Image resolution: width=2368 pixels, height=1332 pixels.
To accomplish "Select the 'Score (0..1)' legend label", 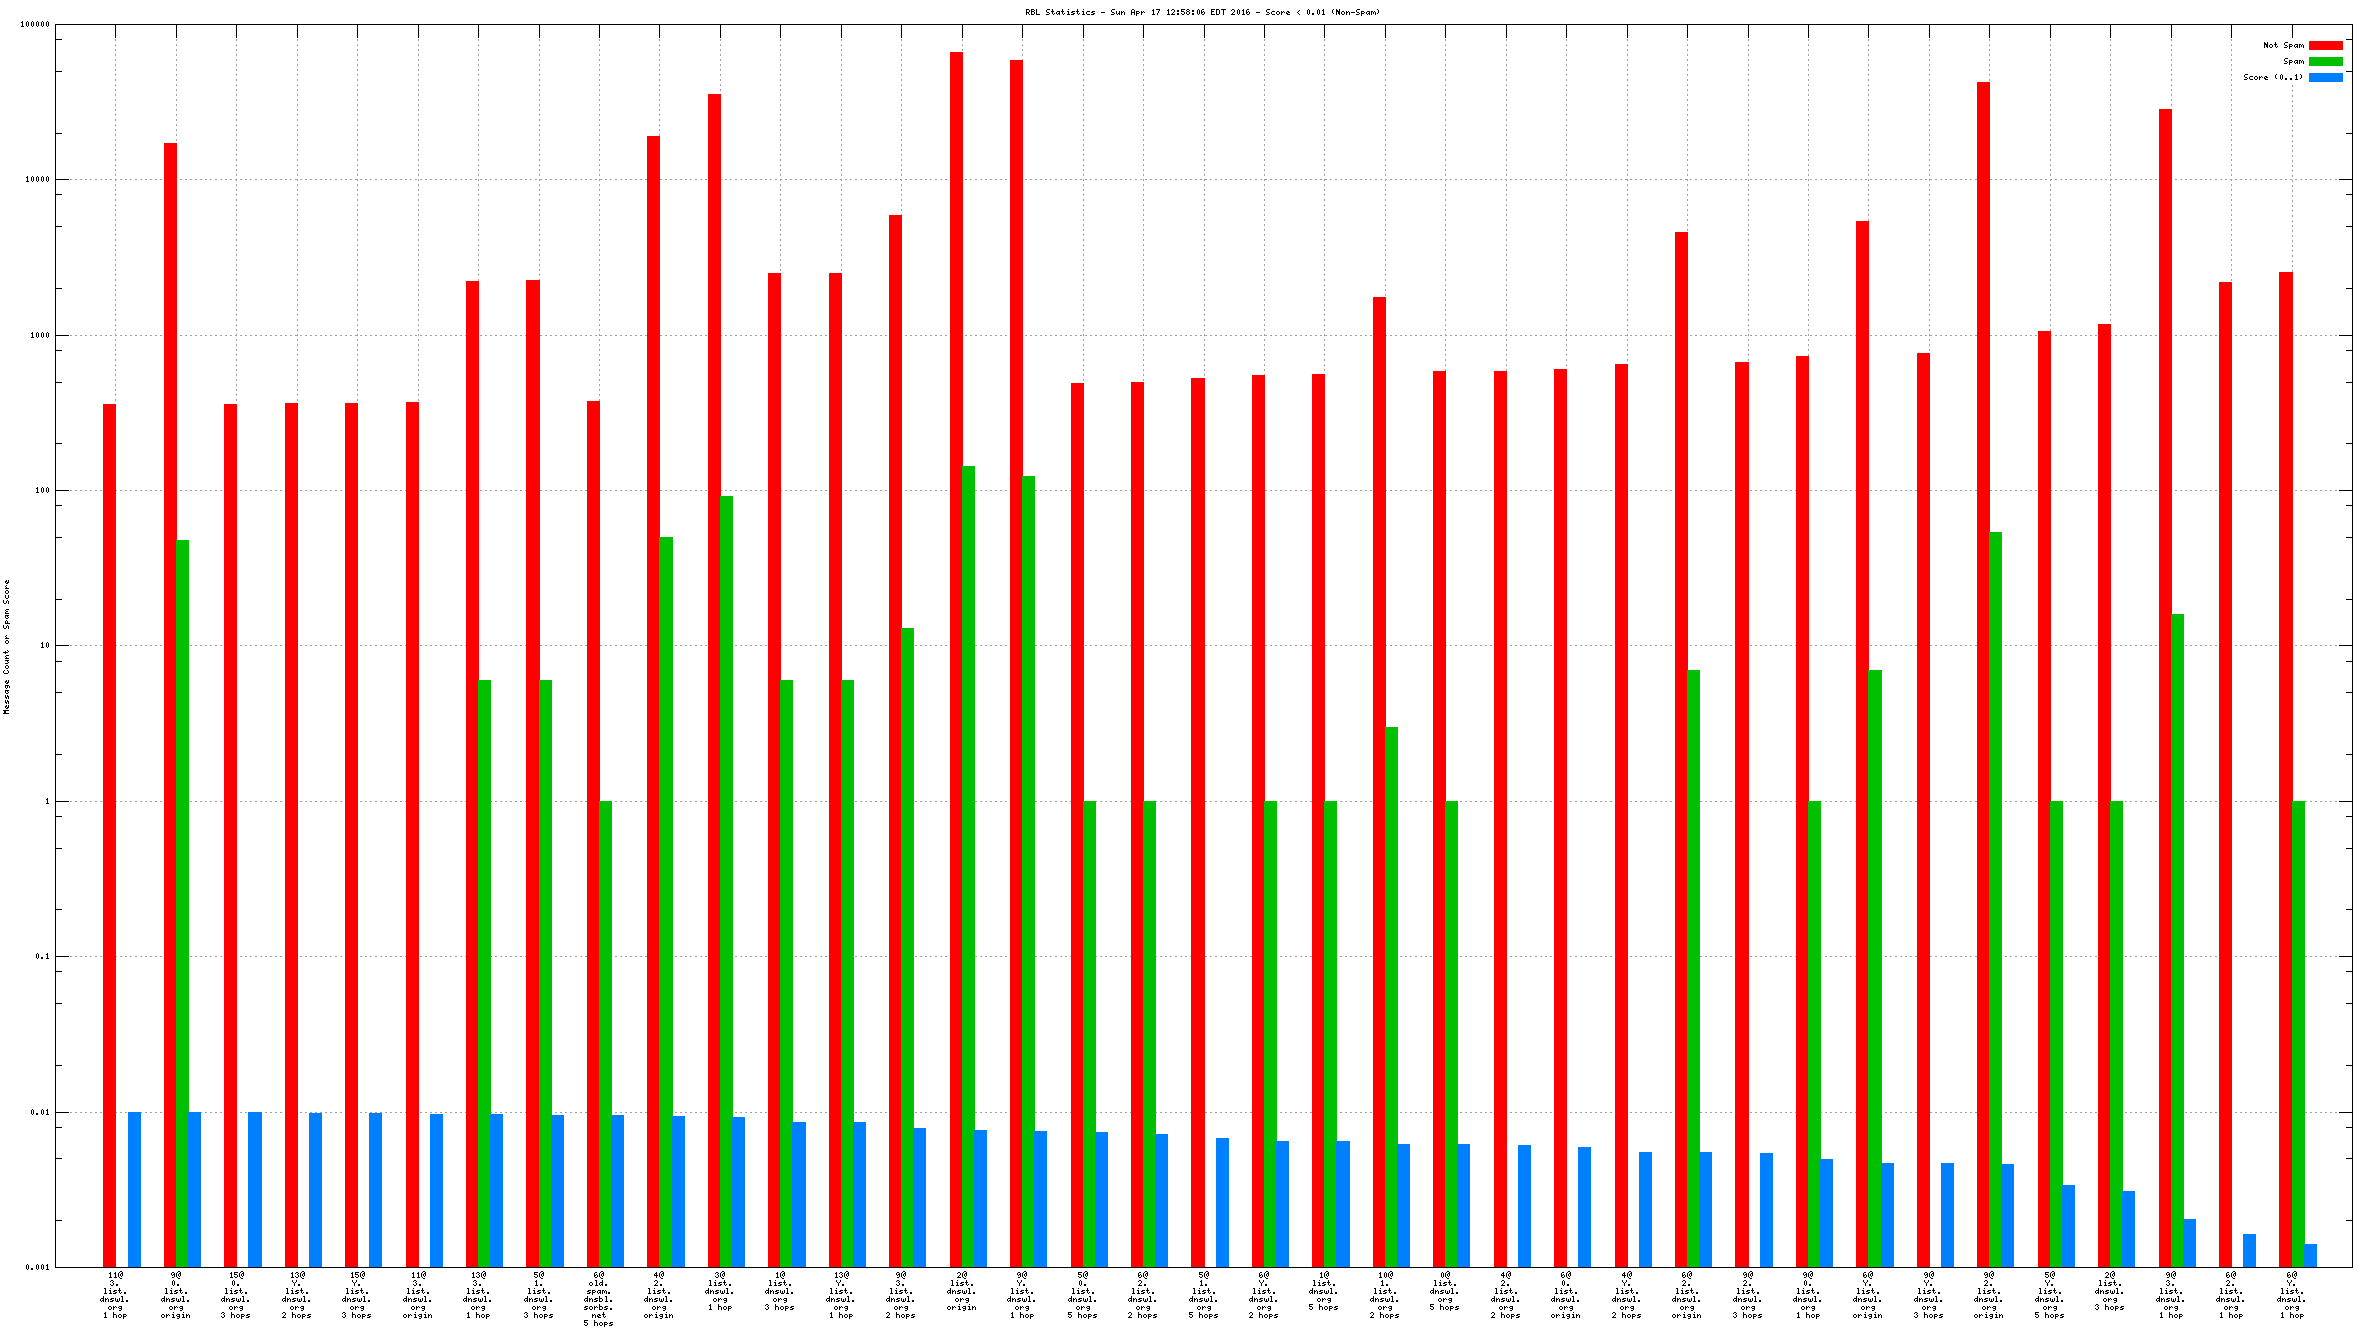I will click(2272, 77).
